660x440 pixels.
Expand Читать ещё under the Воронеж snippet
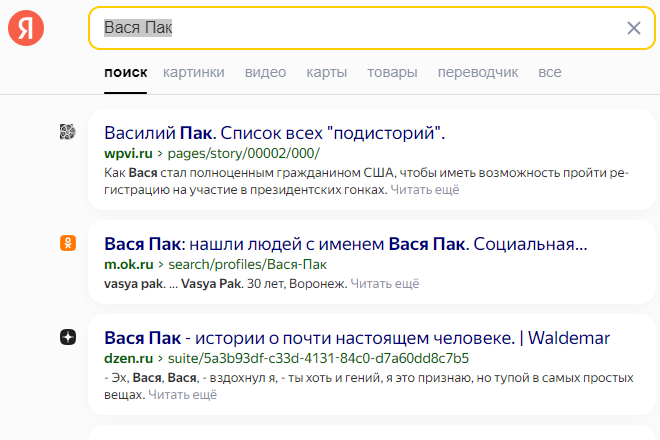point(385,284)
